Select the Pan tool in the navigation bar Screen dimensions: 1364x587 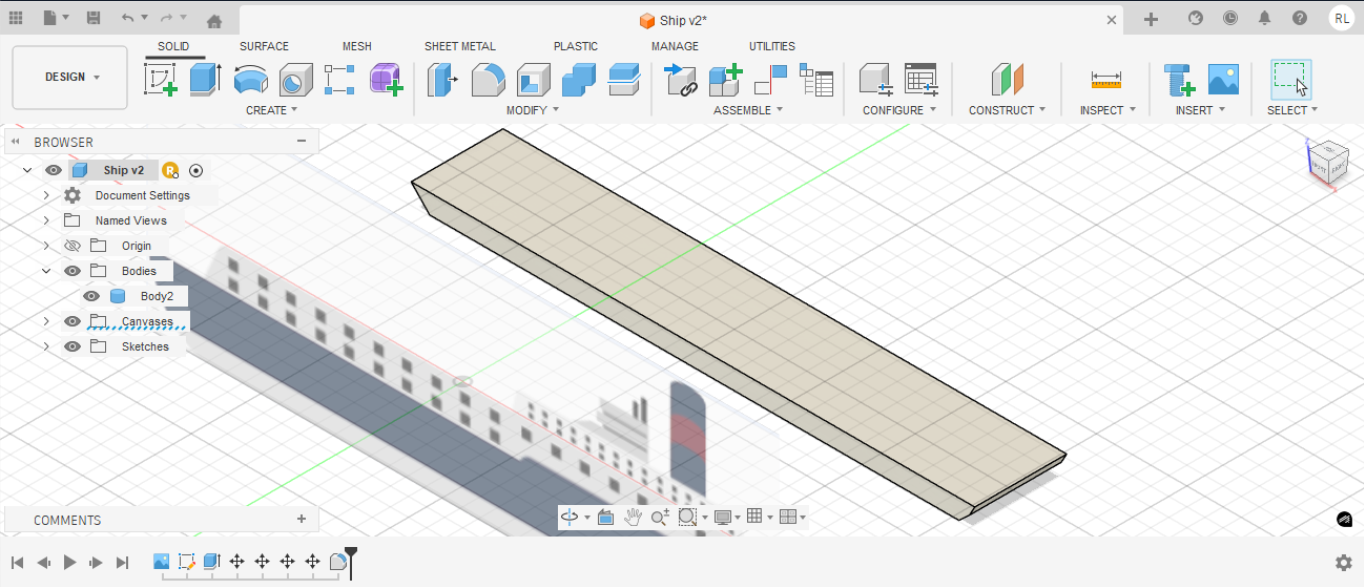tap(634, 517)
